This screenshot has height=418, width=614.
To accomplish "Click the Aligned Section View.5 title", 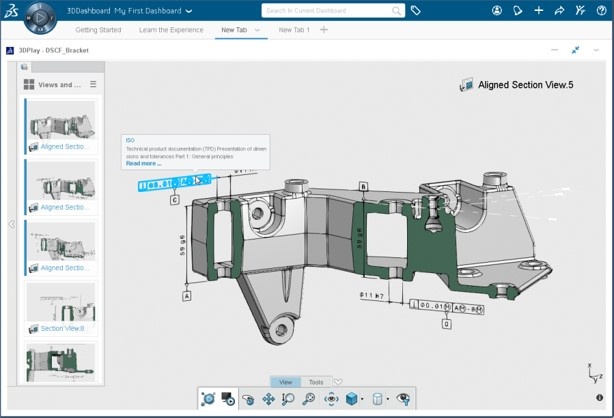I will [x=526, y=85].
